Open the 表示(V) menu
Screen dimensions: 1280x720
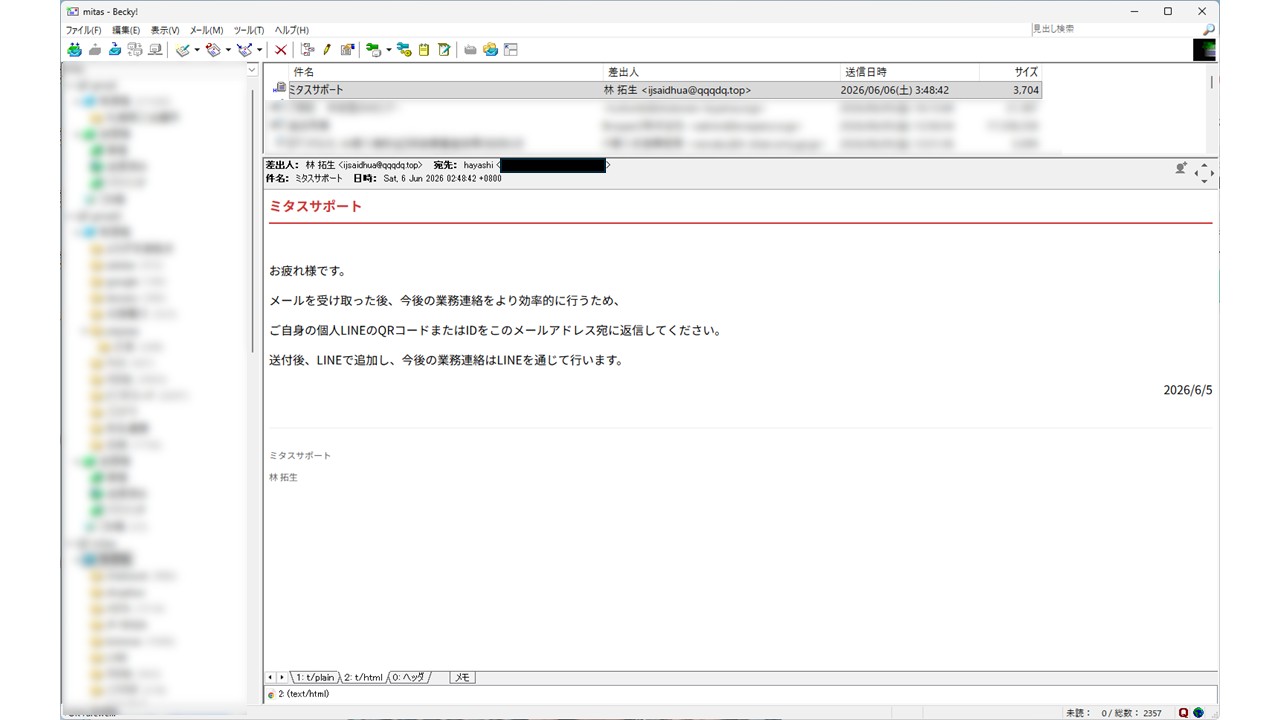coord(165,30)
